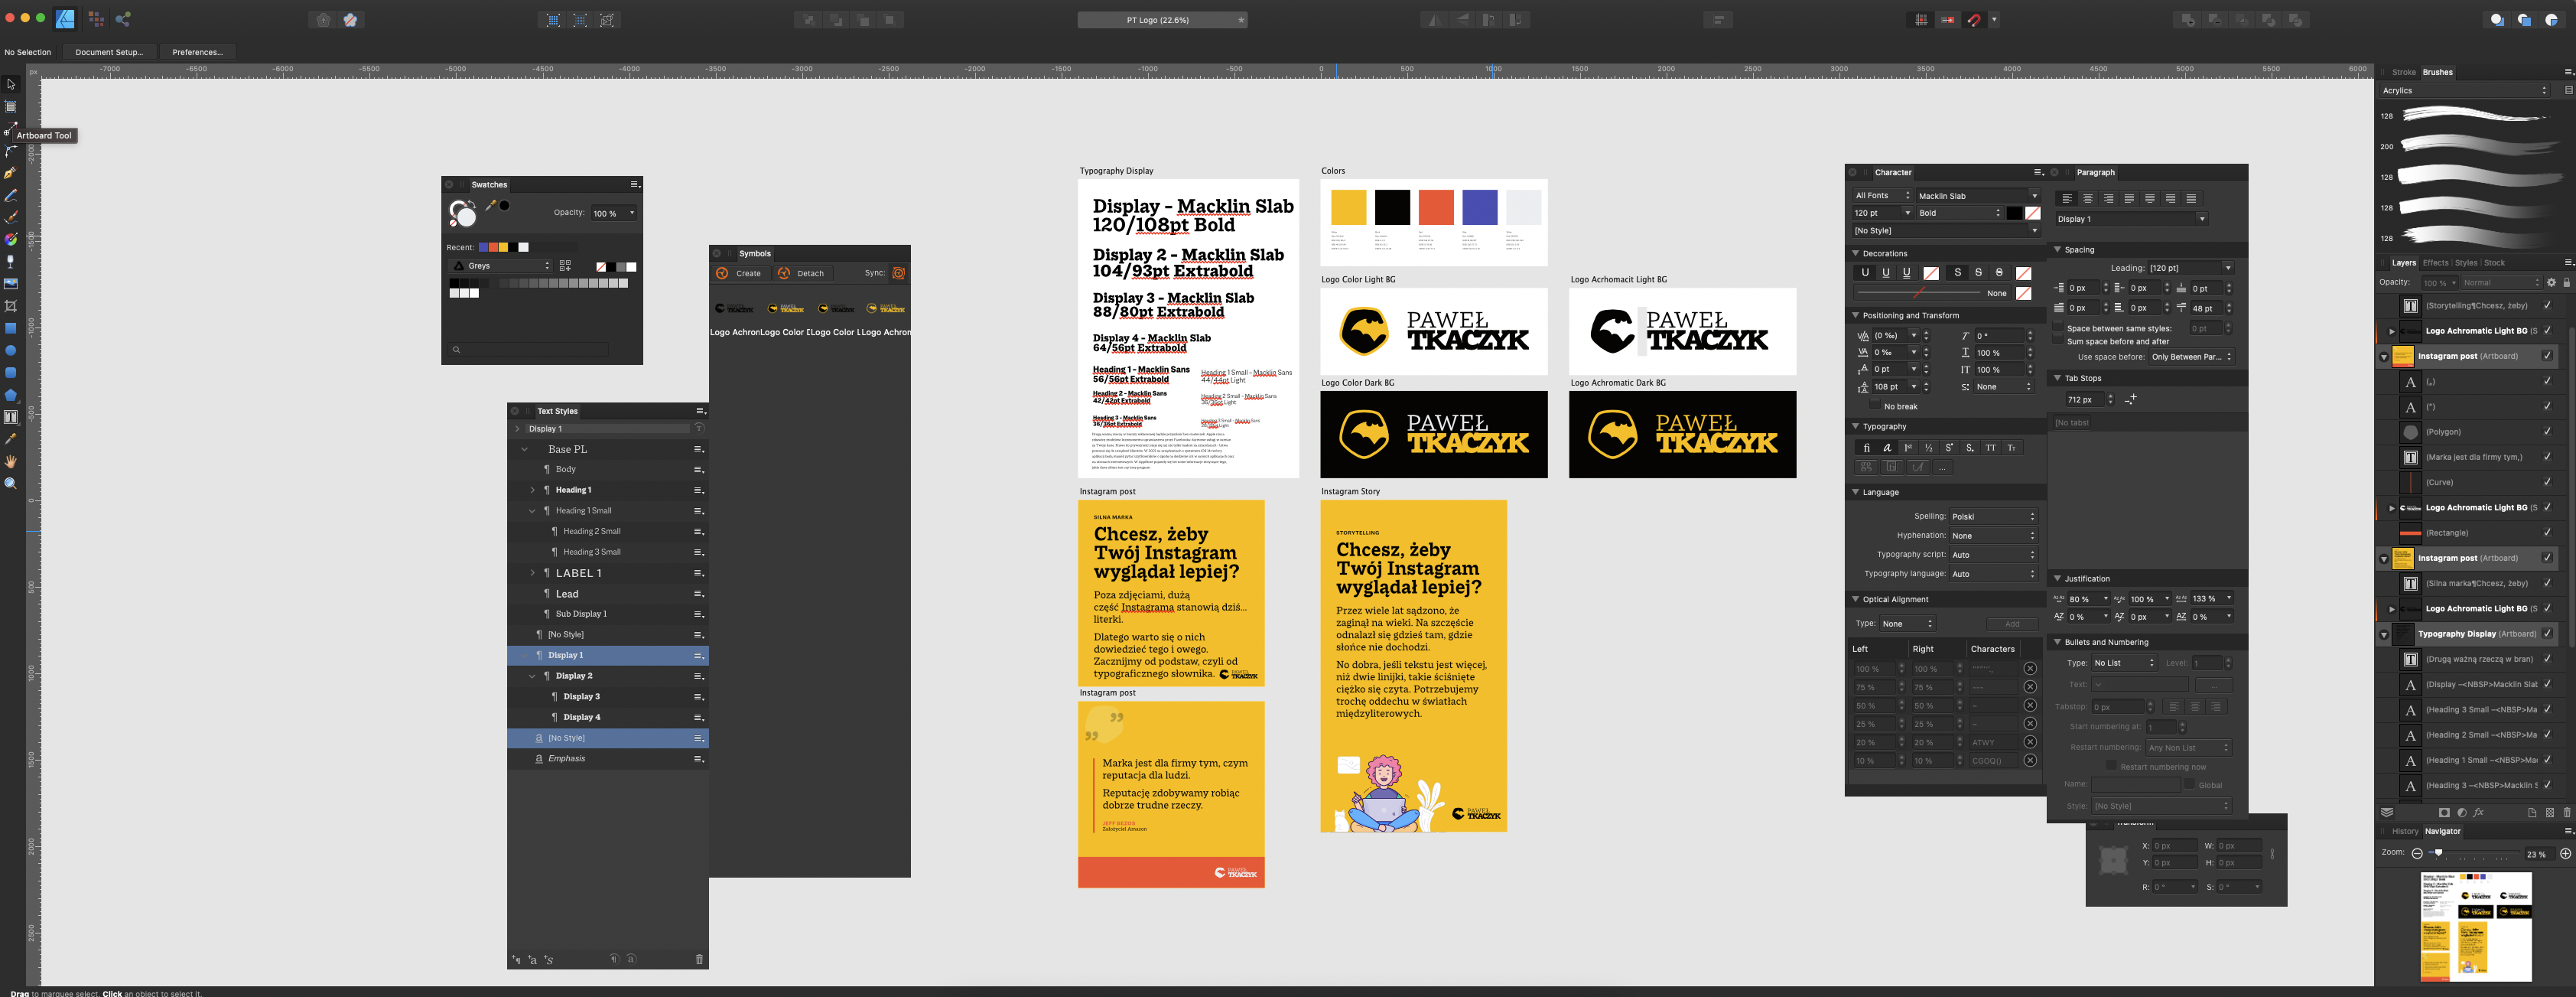Collapse Positioning and Transform section

(x=1856, y=315)
